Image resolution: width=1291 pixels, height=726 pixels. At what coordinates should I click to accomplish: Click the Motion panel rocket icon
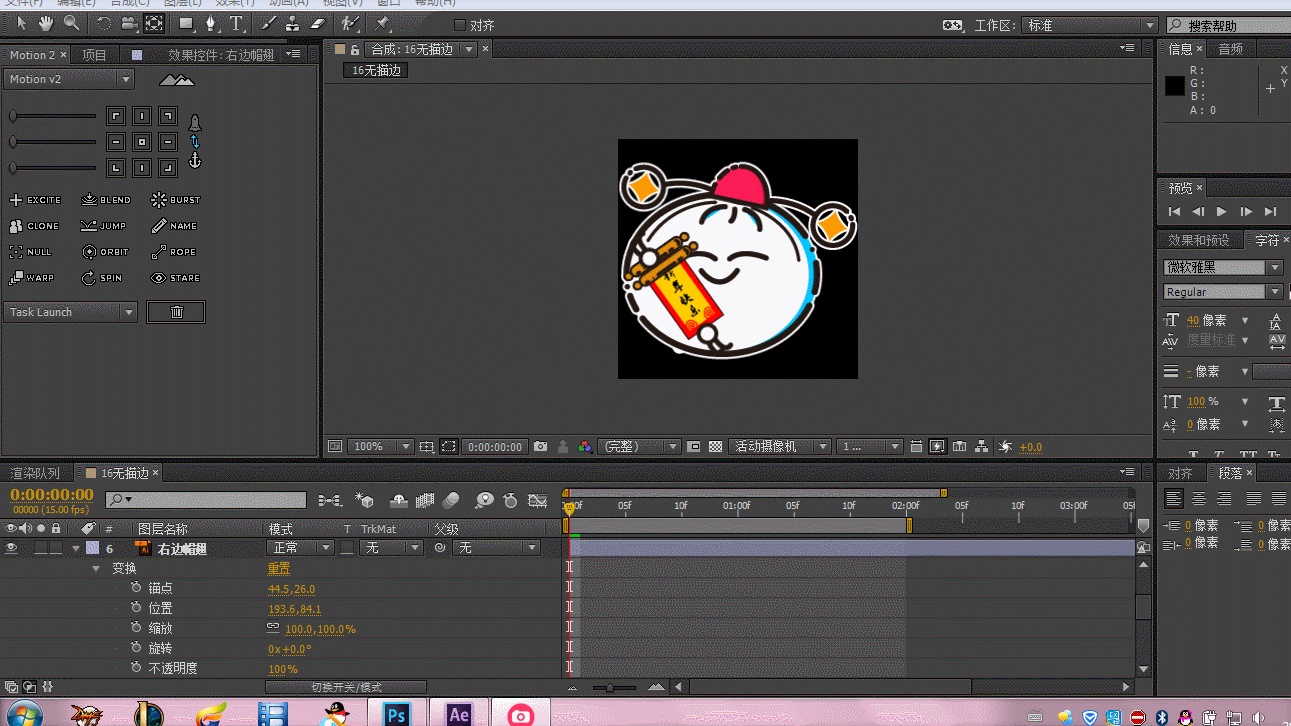coord(195,123)
